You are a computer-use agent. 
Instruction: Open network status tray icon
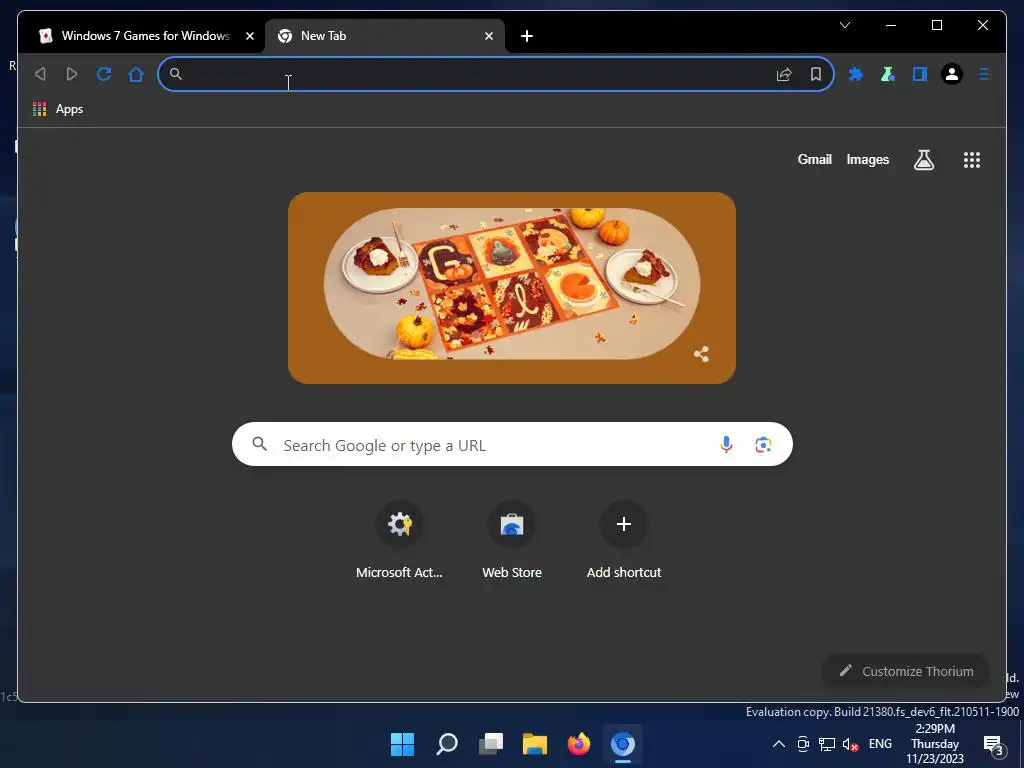(x=827, y=744)
